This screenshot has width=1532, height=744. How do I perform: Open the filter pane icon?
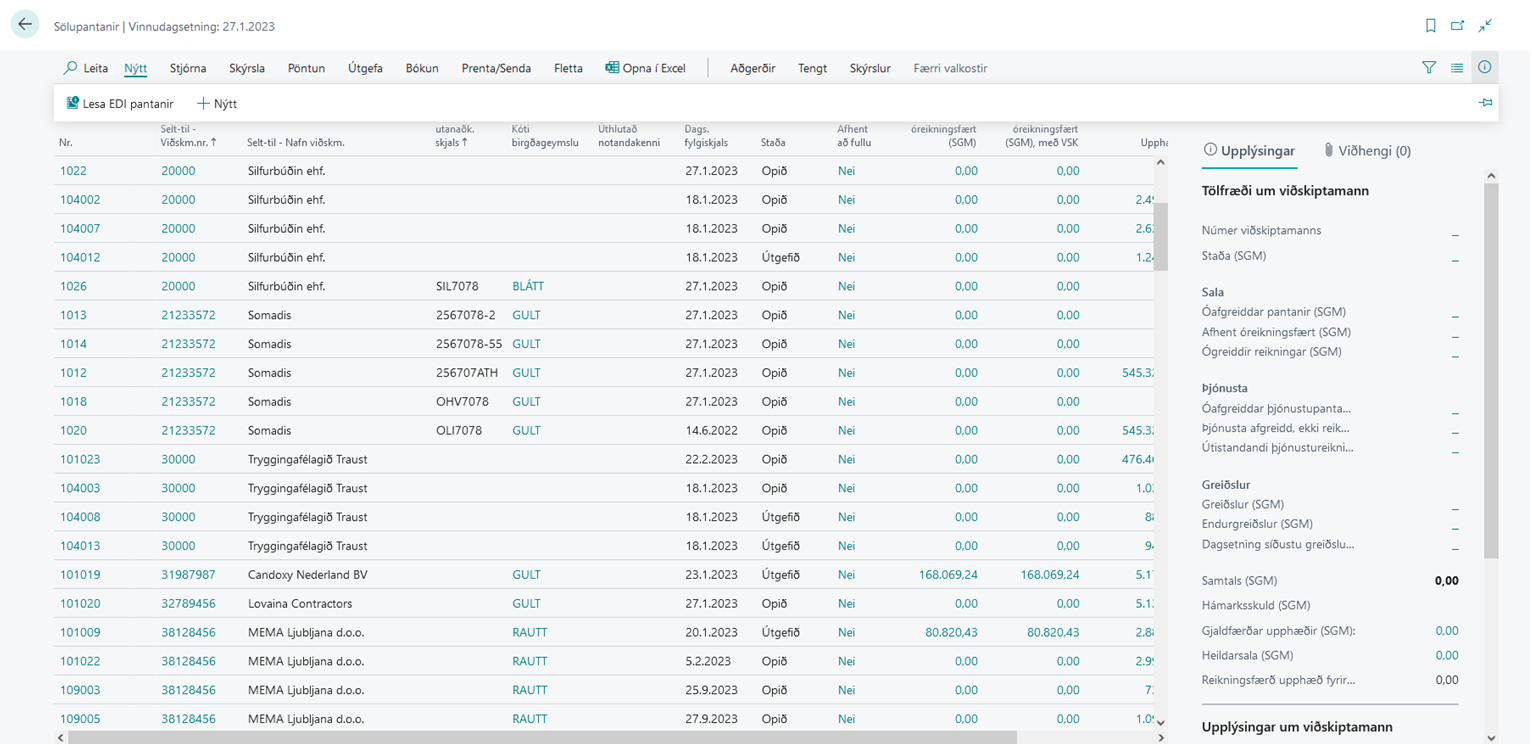tap(1429, 68)
